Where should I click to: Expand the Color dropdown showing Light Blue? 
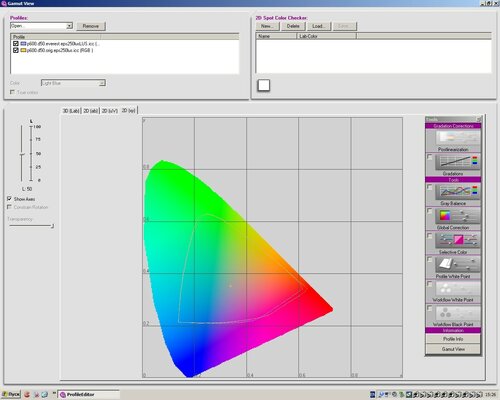[102, 83]
